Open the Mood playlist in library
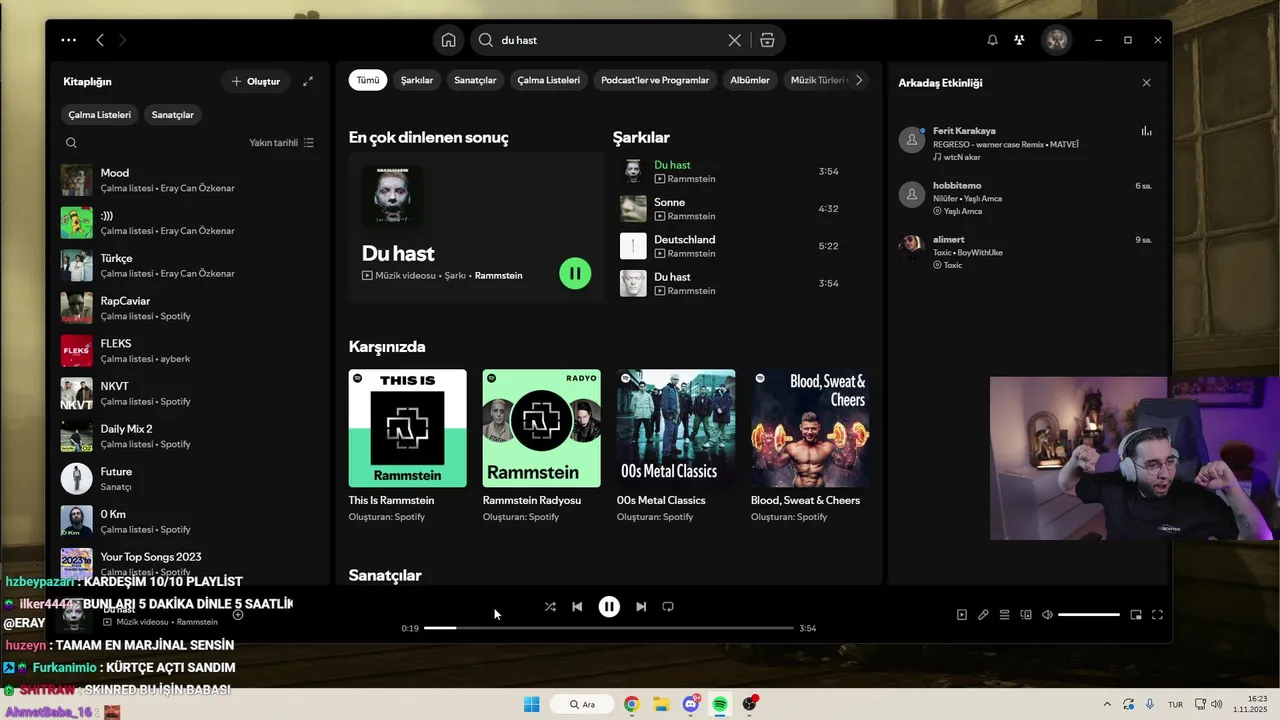1280x720 pixels. pyautogui.click(x=190, y=180)
